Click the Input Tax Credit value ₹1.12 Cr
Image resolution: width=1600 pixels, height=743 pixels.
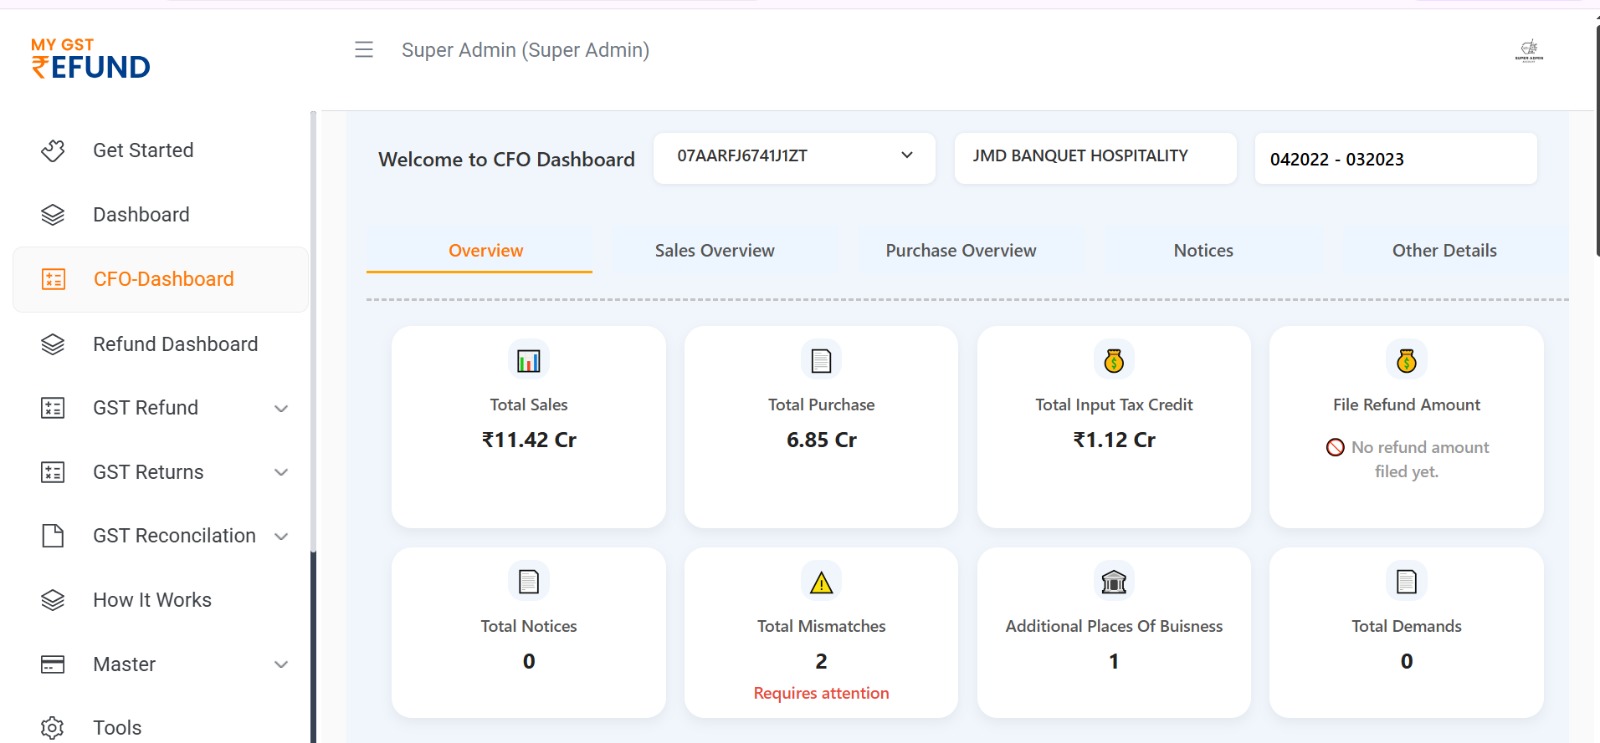click(x=1114, y=440)
